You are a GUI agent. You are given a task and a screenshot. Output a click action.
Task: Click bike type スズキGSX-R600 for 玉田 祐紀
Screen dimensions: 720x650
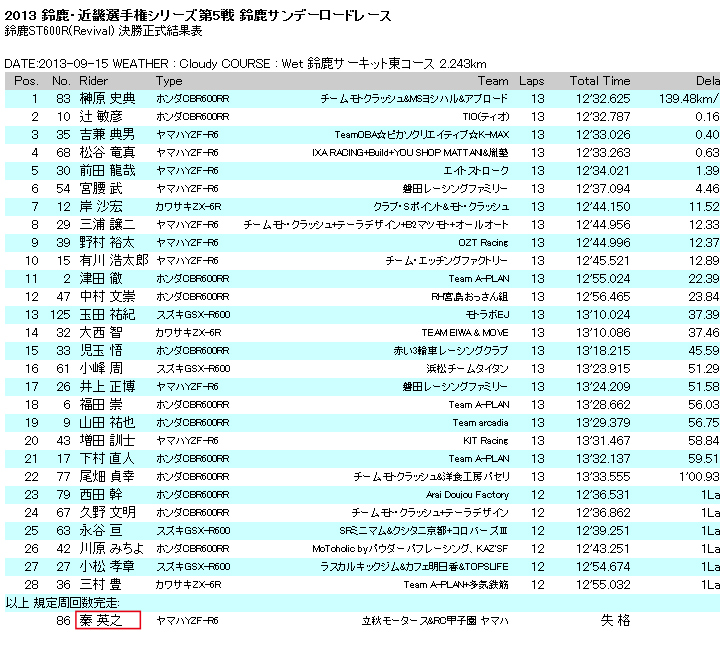click(x=193, y=314)
